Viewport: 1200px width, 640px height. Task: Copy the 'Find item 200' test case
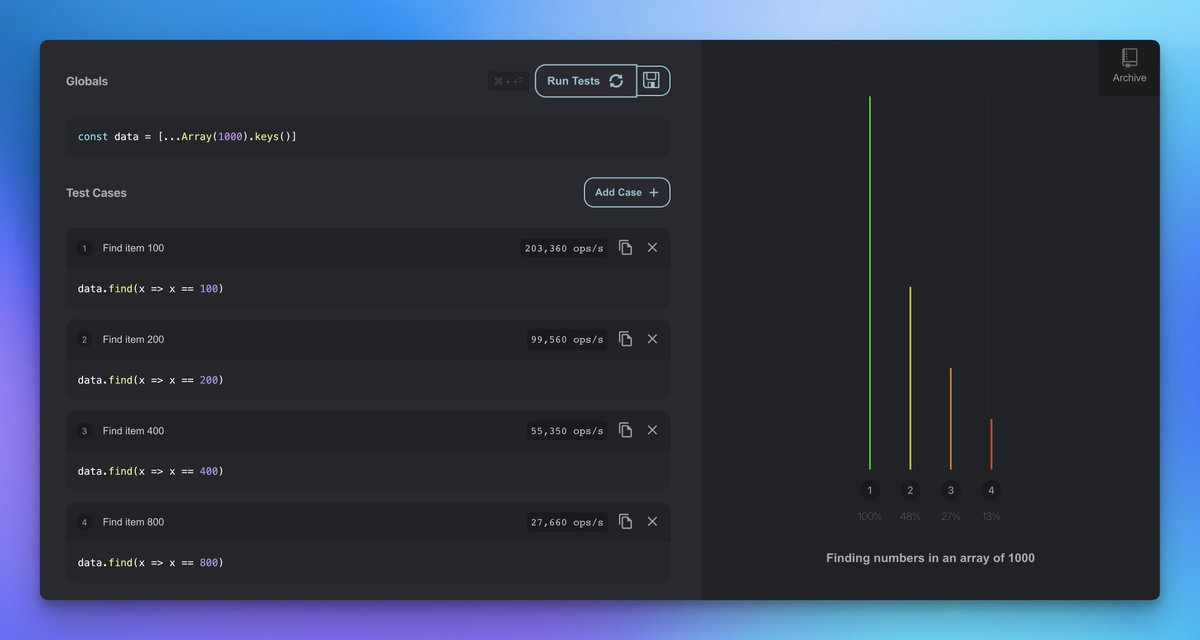click(x=625, y=339)
